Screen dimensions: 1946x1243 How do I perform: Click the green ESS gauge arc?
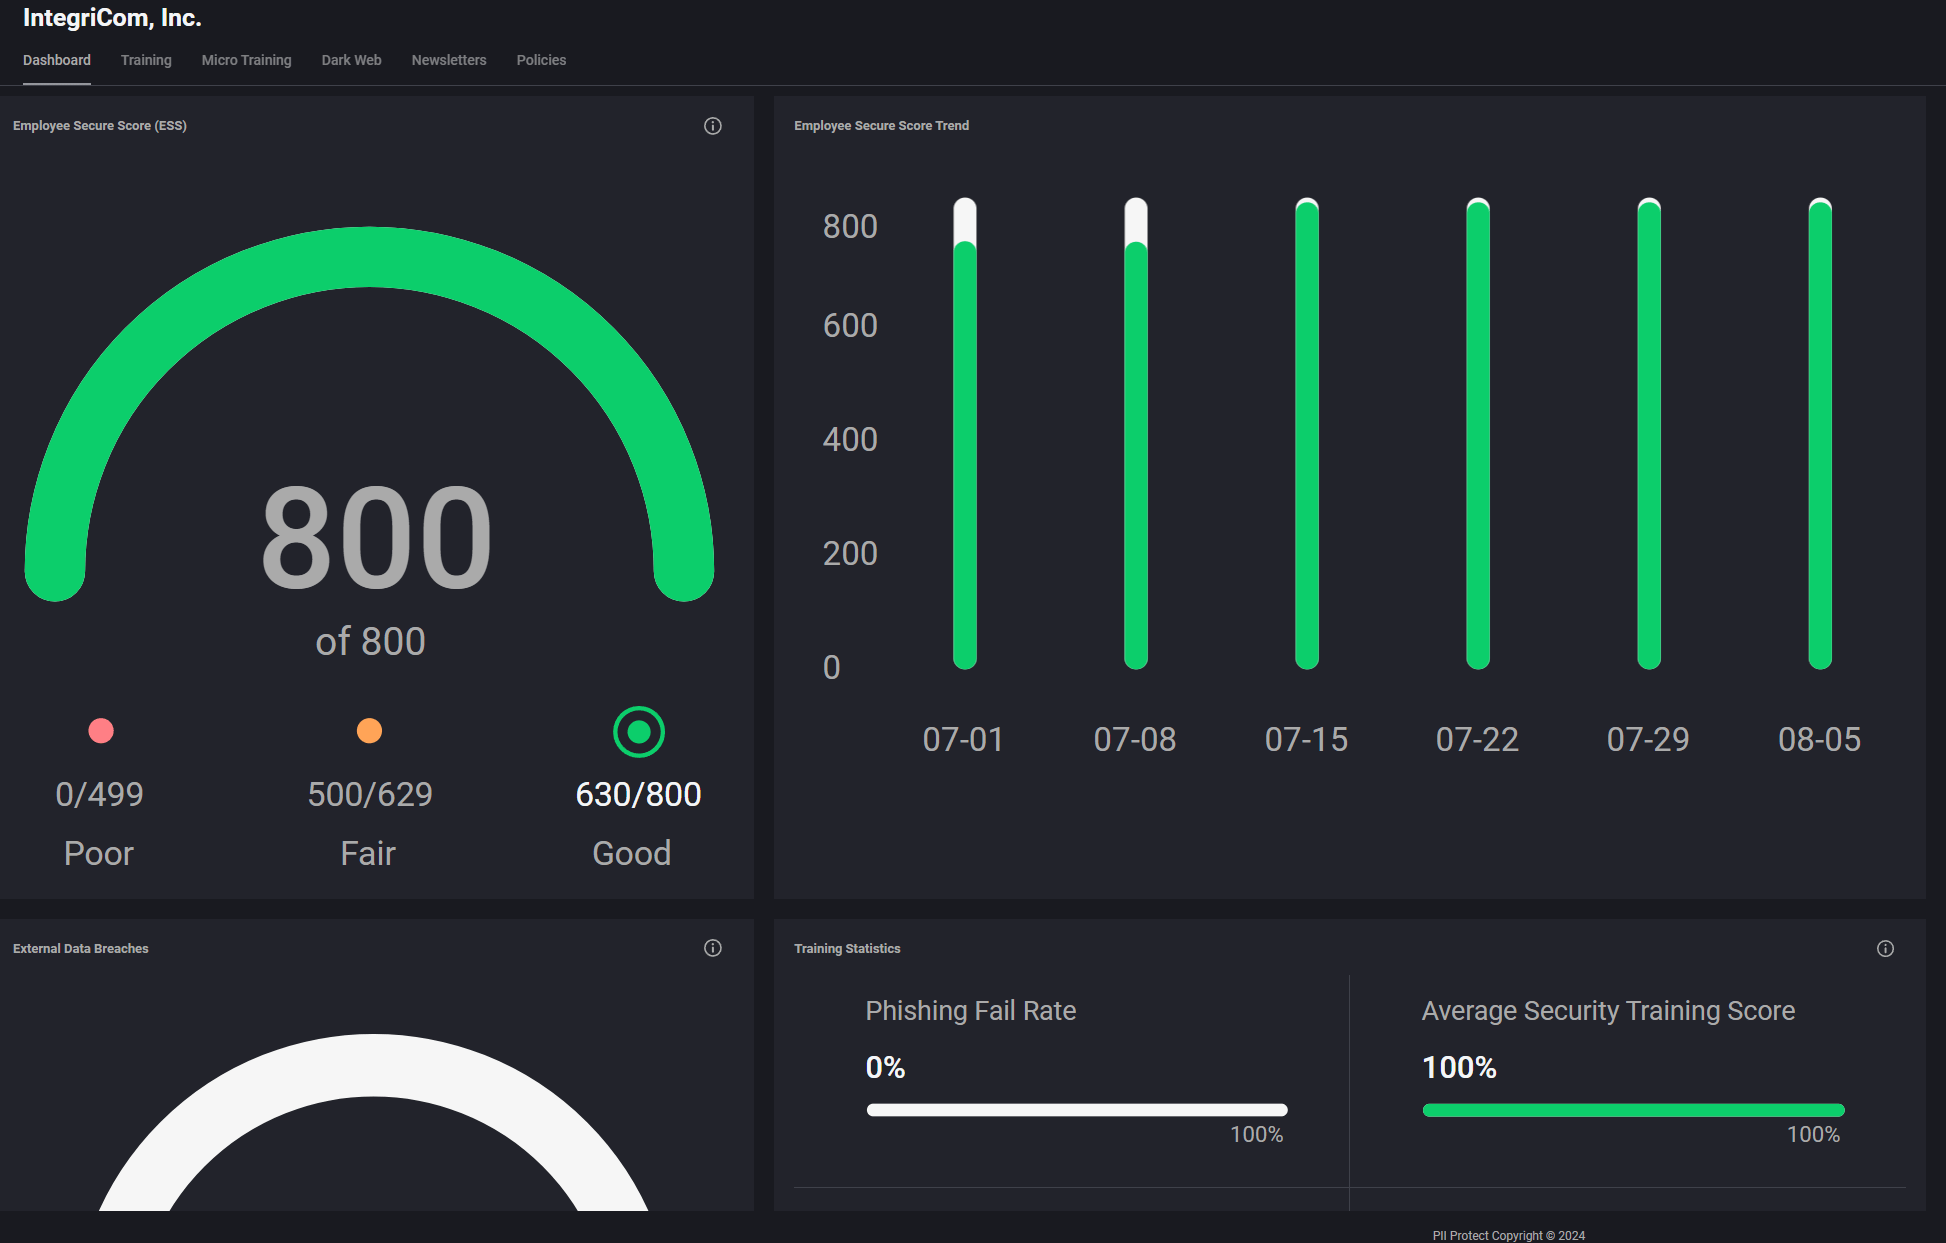369,257
